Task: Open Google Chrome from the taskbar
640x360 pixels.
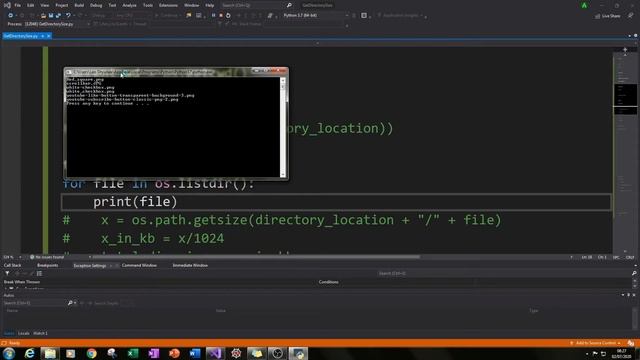Action: (91, 353)
